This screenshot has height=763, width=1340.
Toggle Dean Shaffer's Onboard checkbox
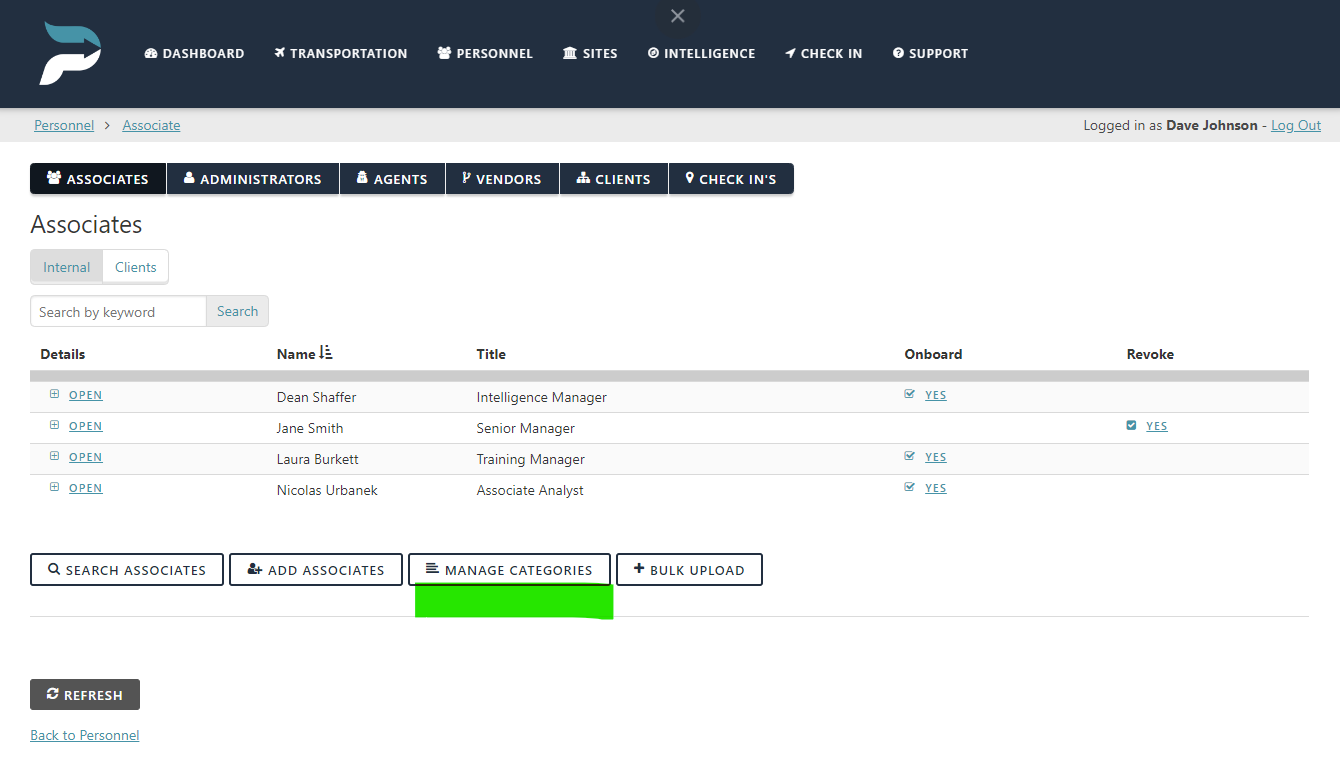click(909, 394)
